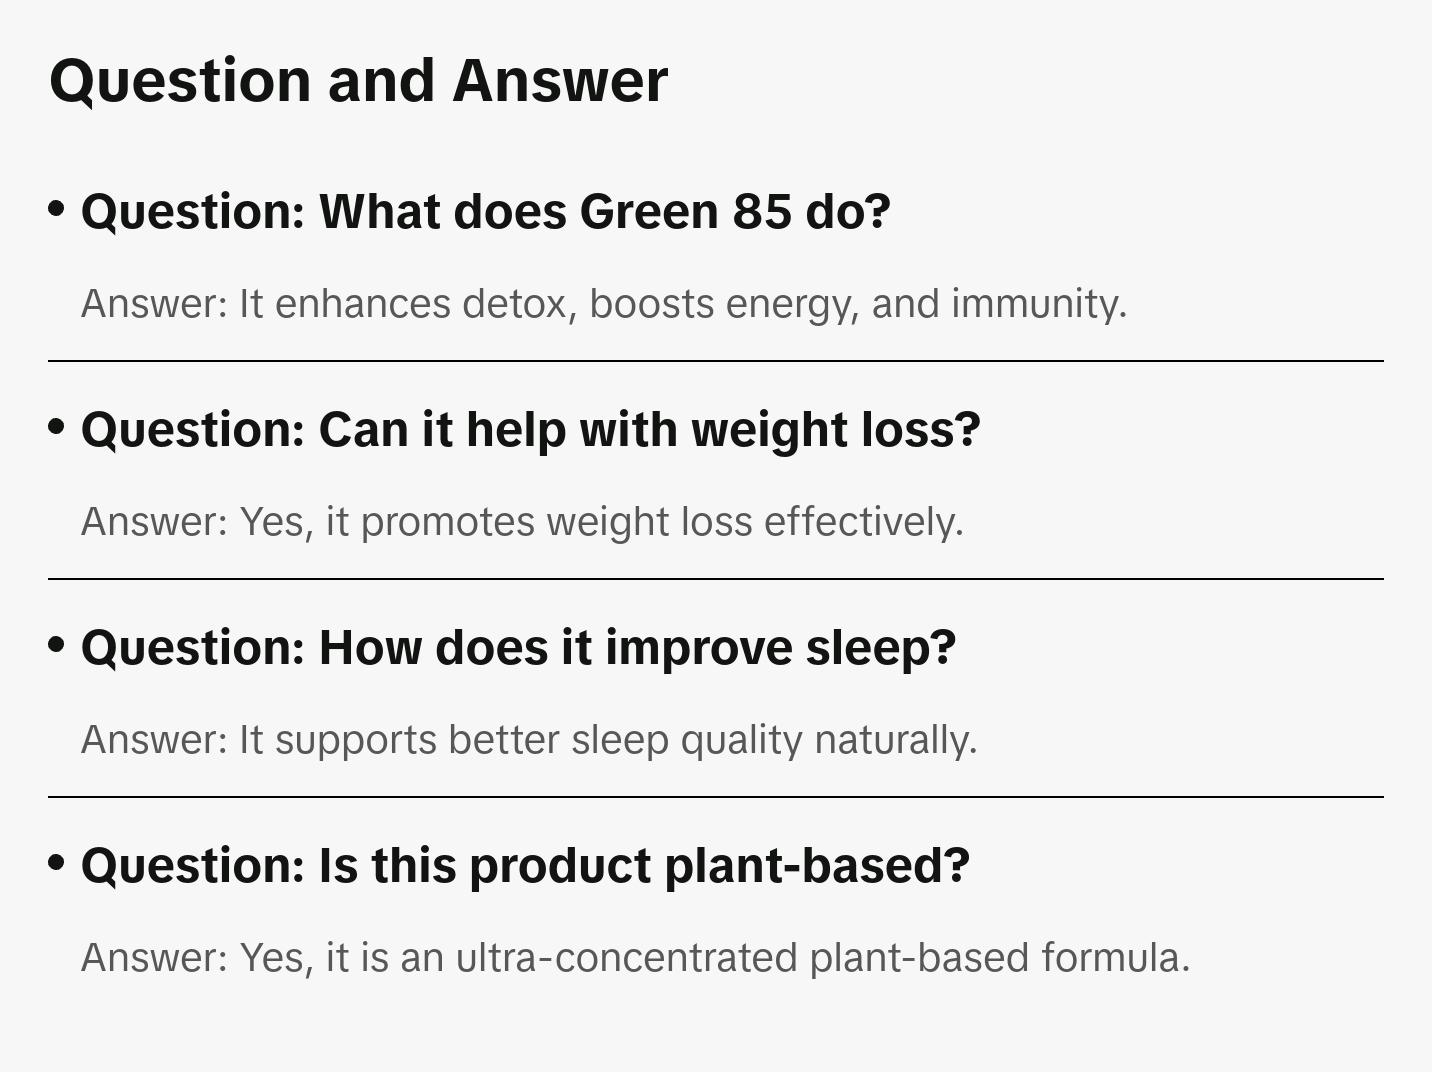
Task: Click the answer about detox, energy, and immunity
Action: (603, 304)
